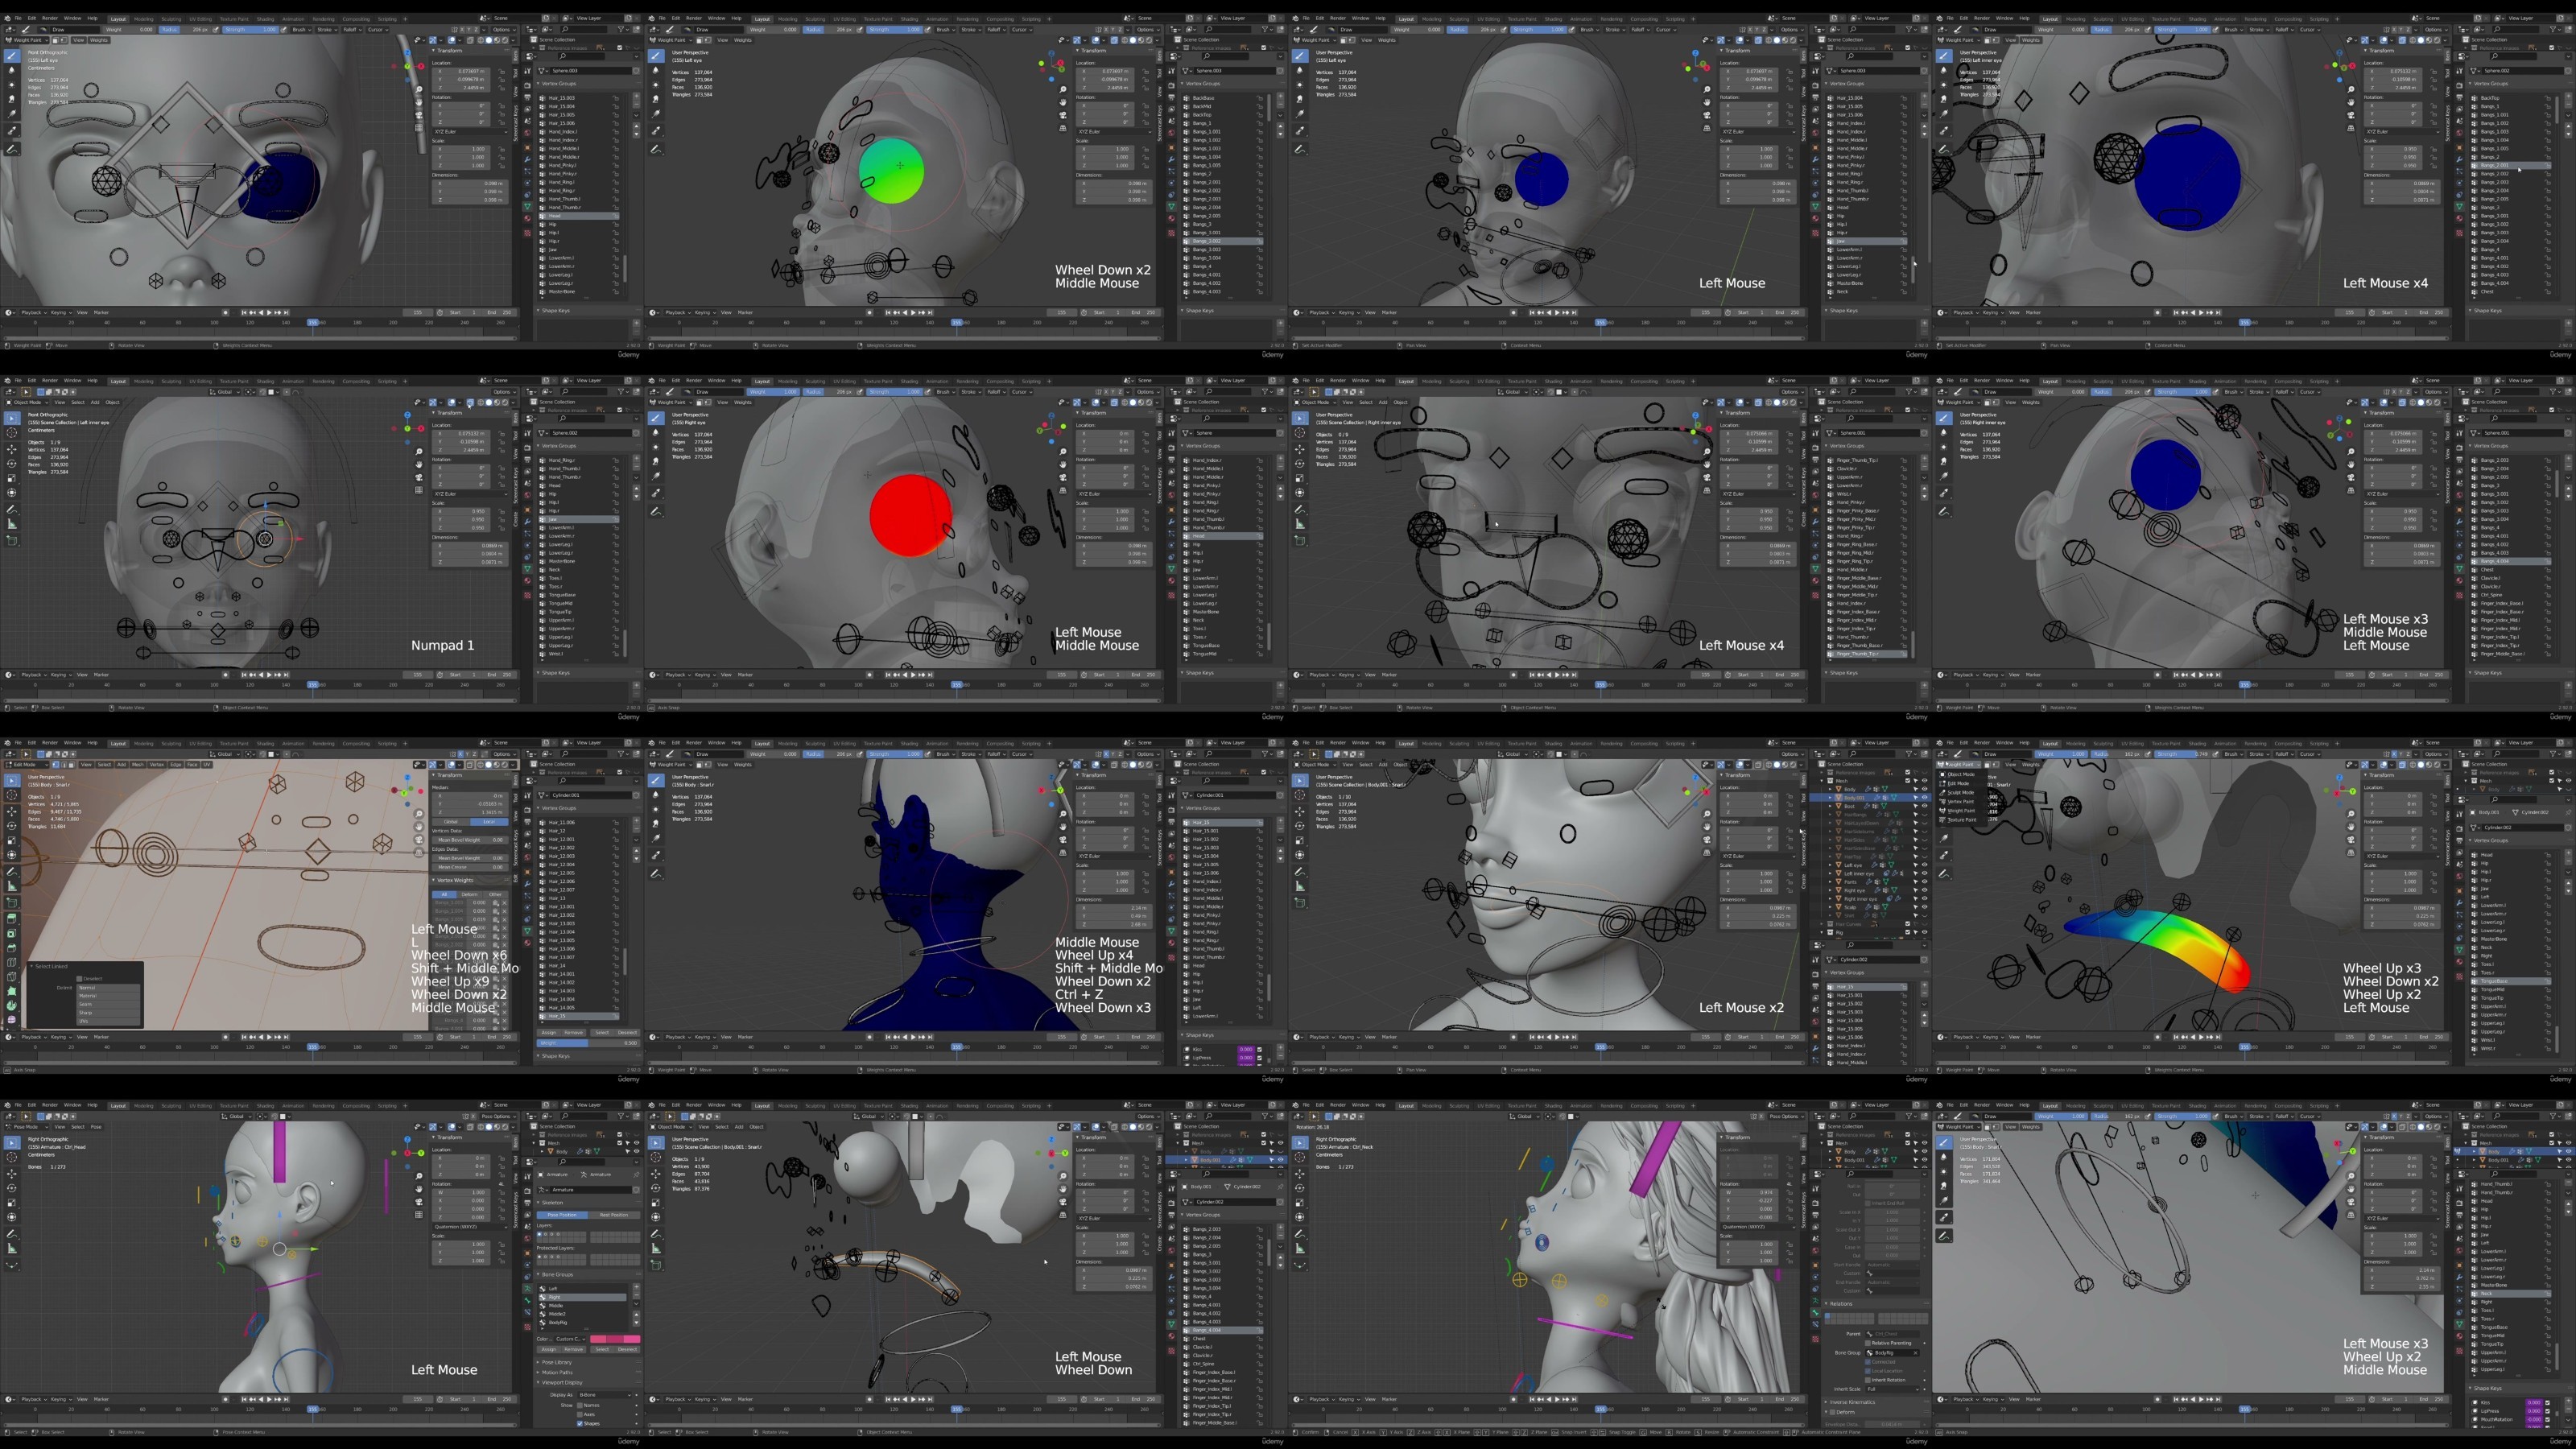Click Radius slider in Front Orthographic weight-paint frame
Viewport: 2576px width, 1449px height.
[x=185, y=30]
